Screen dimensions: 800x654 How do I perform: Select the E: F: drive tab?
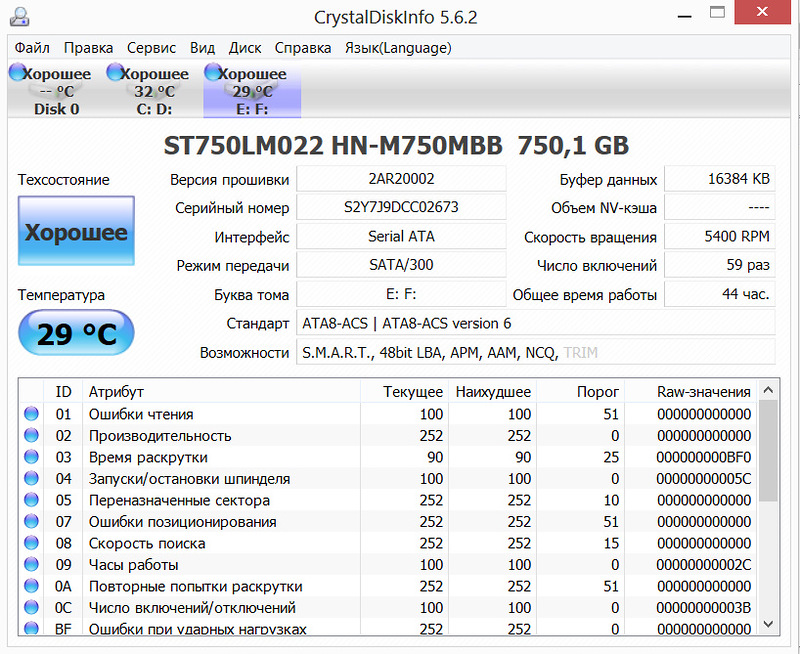(x=252, y=90)
